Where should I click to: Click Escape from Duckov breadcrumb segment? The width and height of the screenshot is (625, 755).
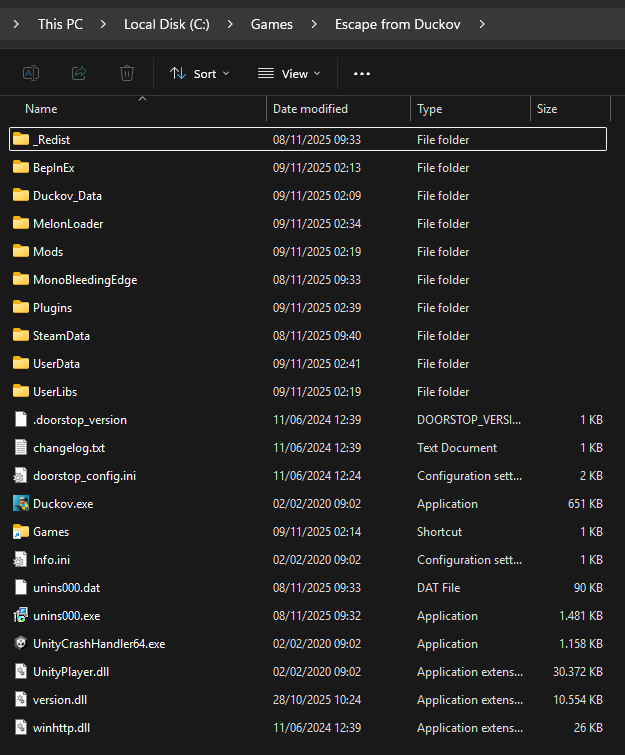[x=398, y=24]
